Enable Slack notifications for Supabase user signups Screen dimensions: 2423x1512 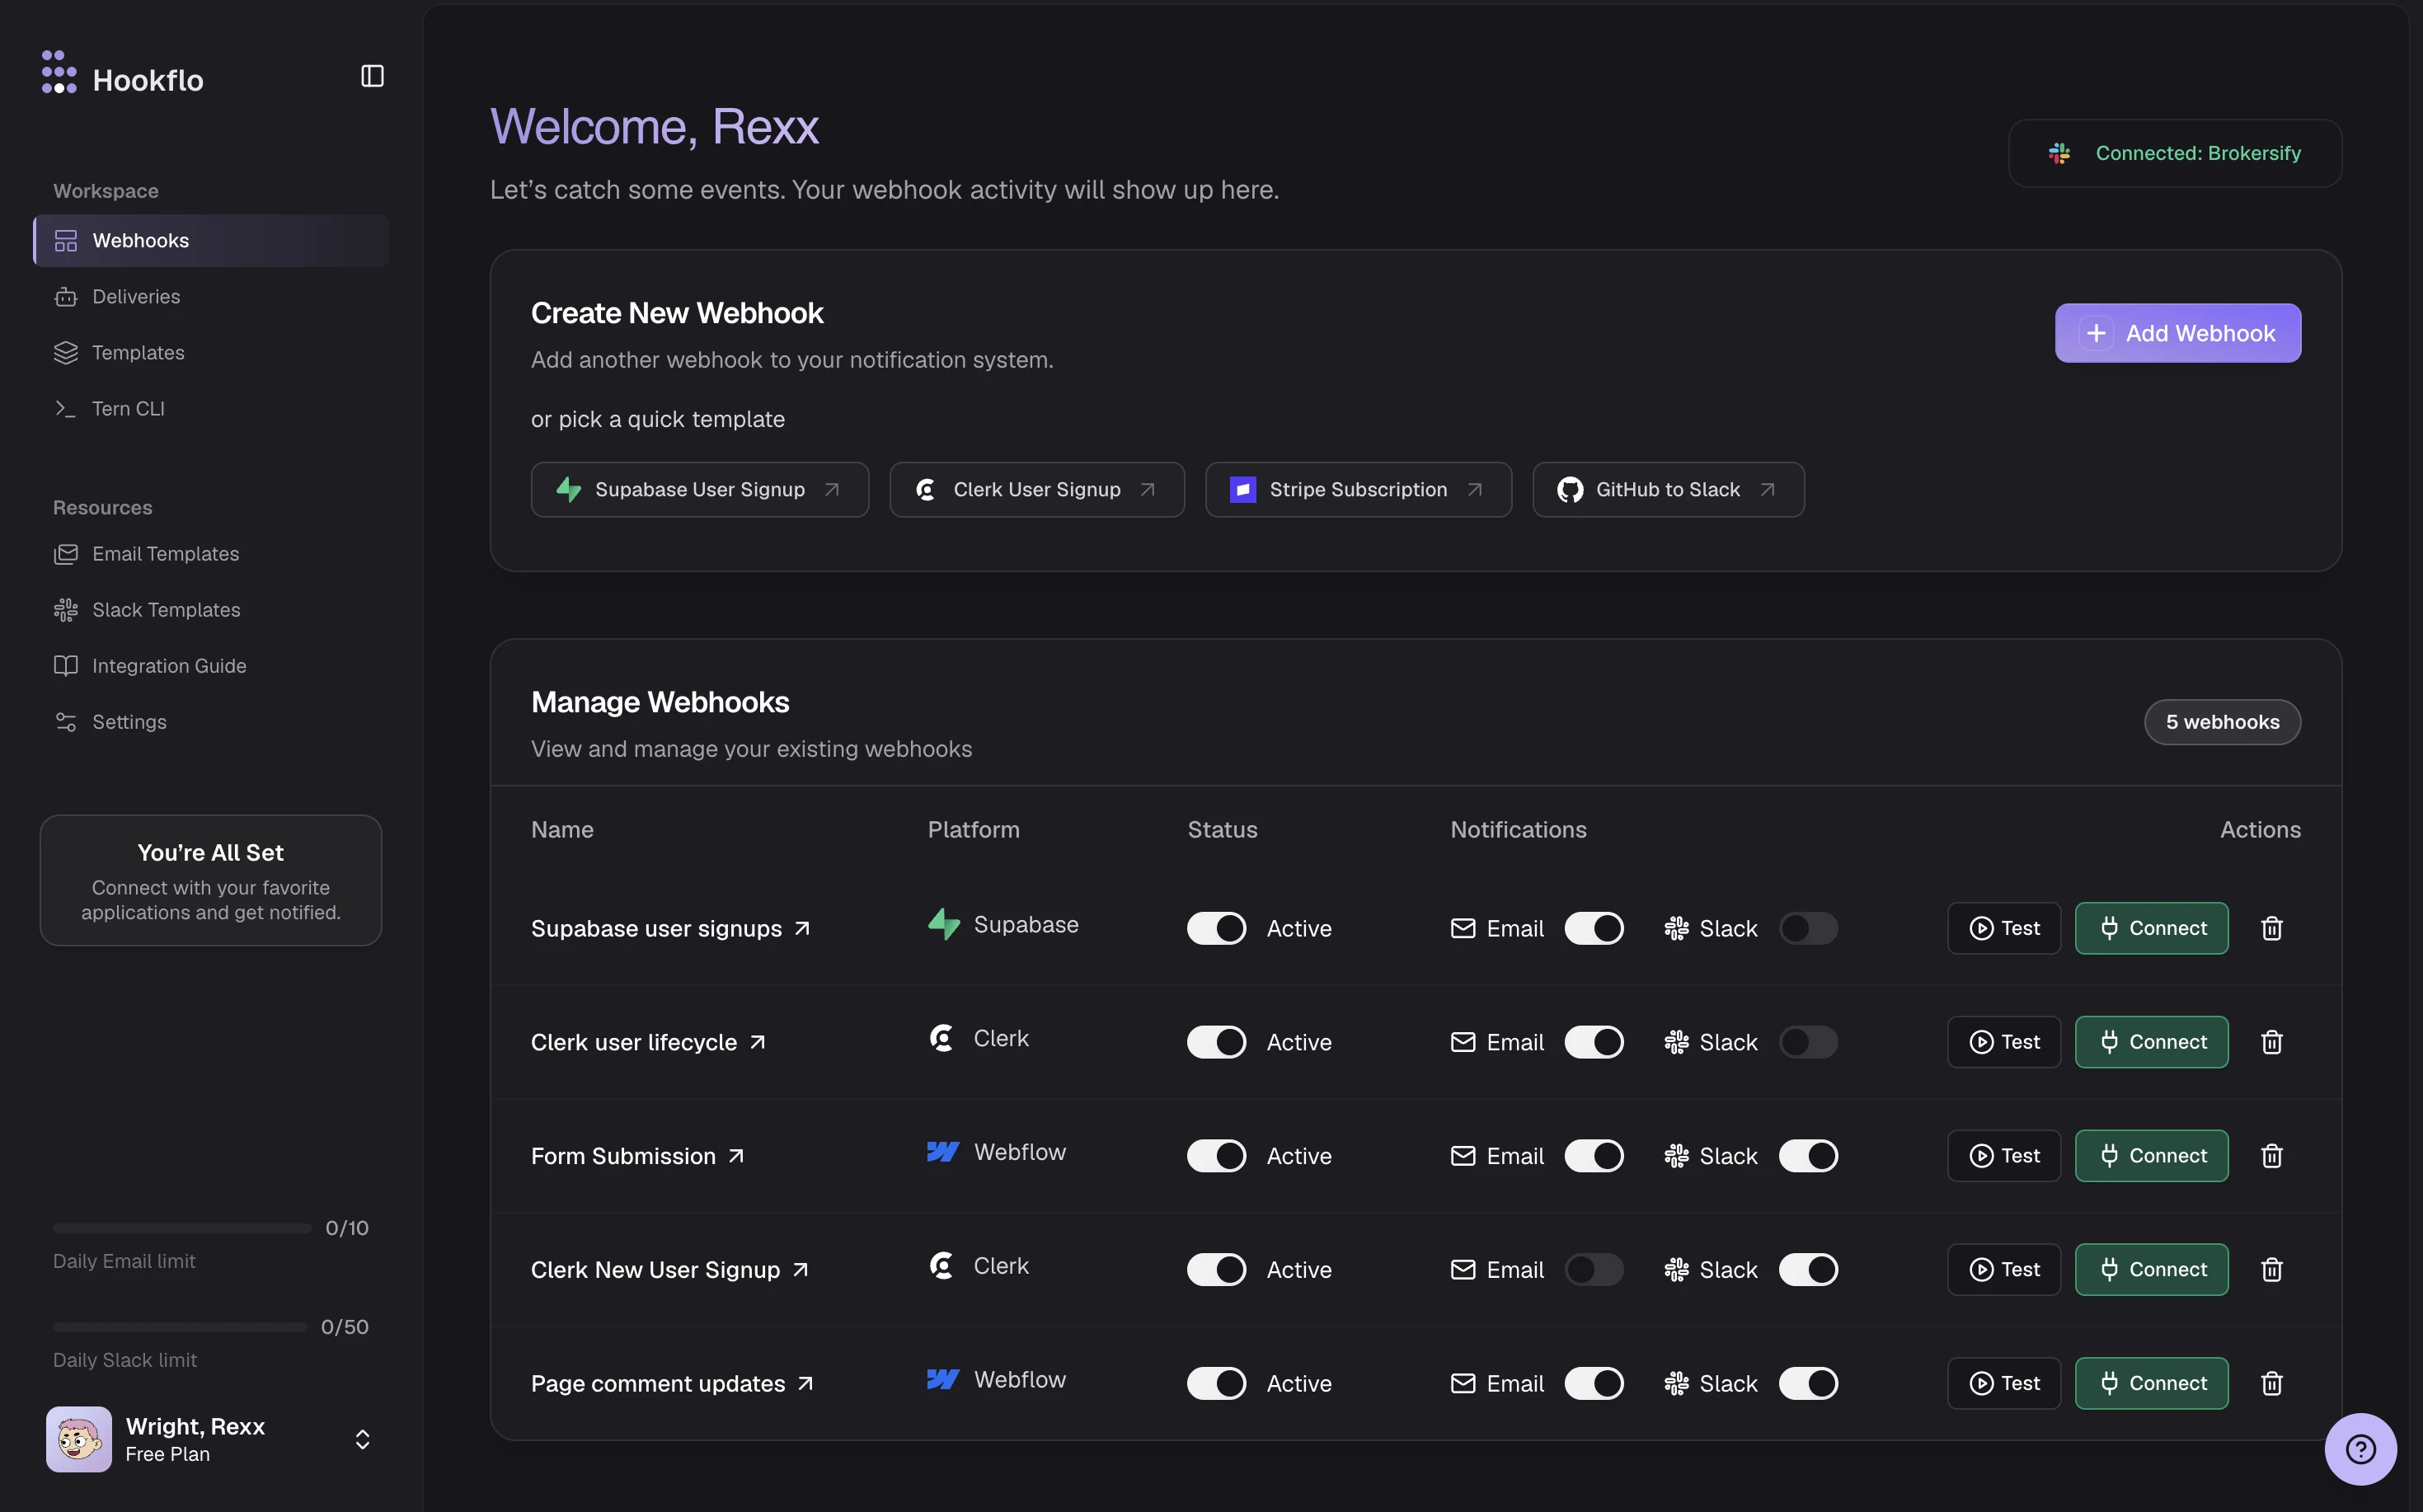tap(1808, 928)
